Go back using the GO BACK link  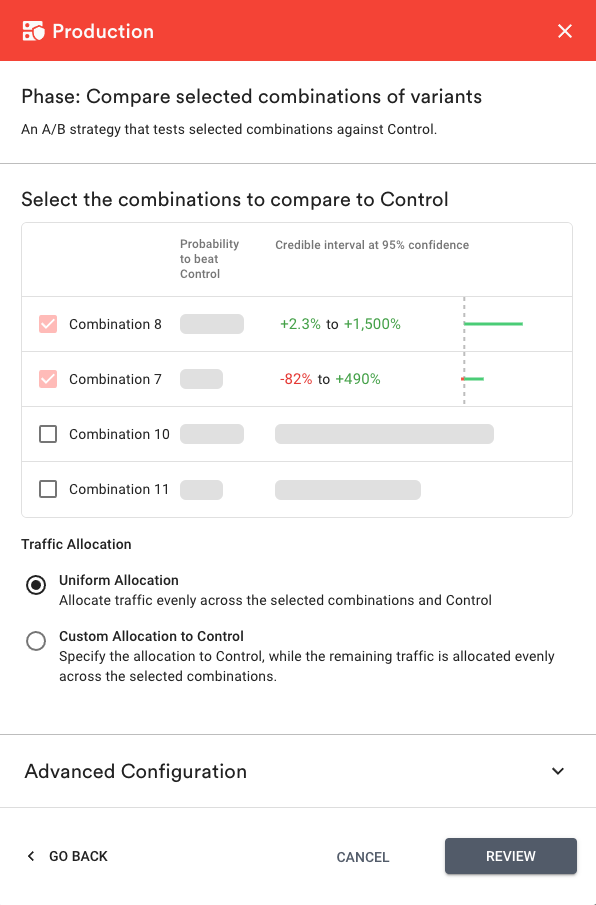click(78, 856)
